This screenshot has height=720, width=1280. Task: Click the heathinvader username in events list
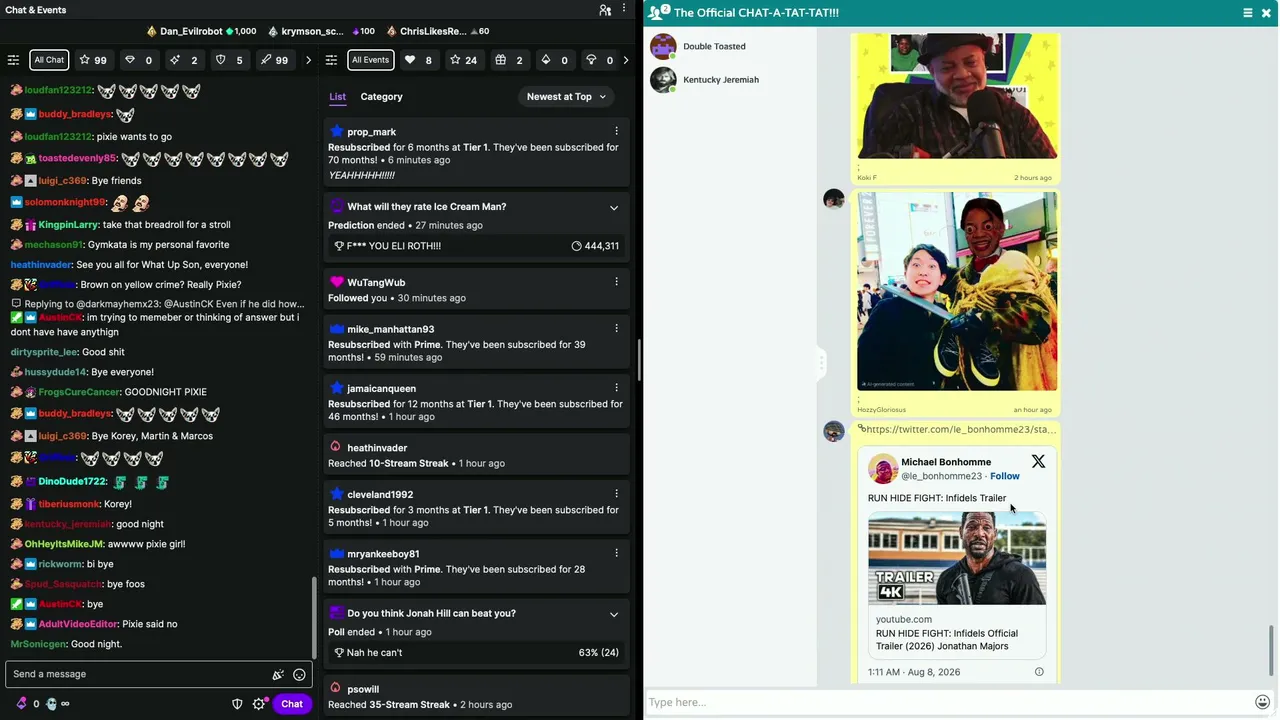pos(377,448)
